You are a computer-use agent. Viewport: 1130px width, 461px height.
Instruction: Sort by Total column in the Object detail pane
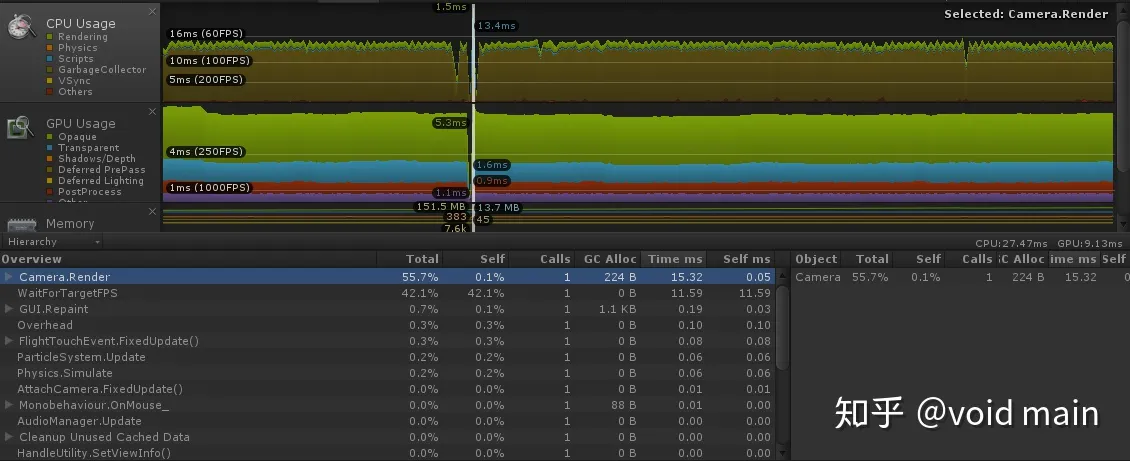(868, 259)
